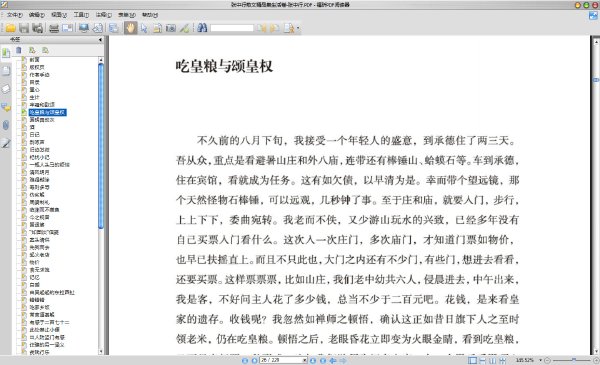Viewport: 600px width, 365px height.
Task: Find next search result icon
Action: click(x=274, y=28)
